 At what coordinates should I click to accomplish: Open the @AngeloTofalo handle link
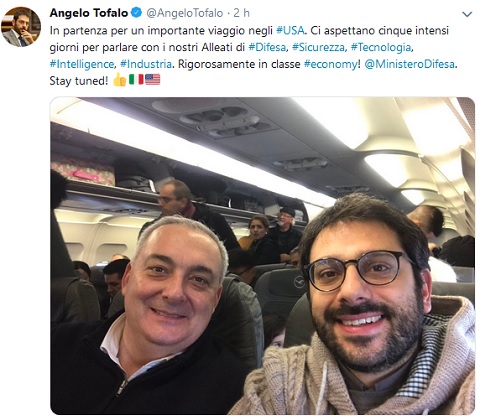pyautogui.click(x=184, y=13)
